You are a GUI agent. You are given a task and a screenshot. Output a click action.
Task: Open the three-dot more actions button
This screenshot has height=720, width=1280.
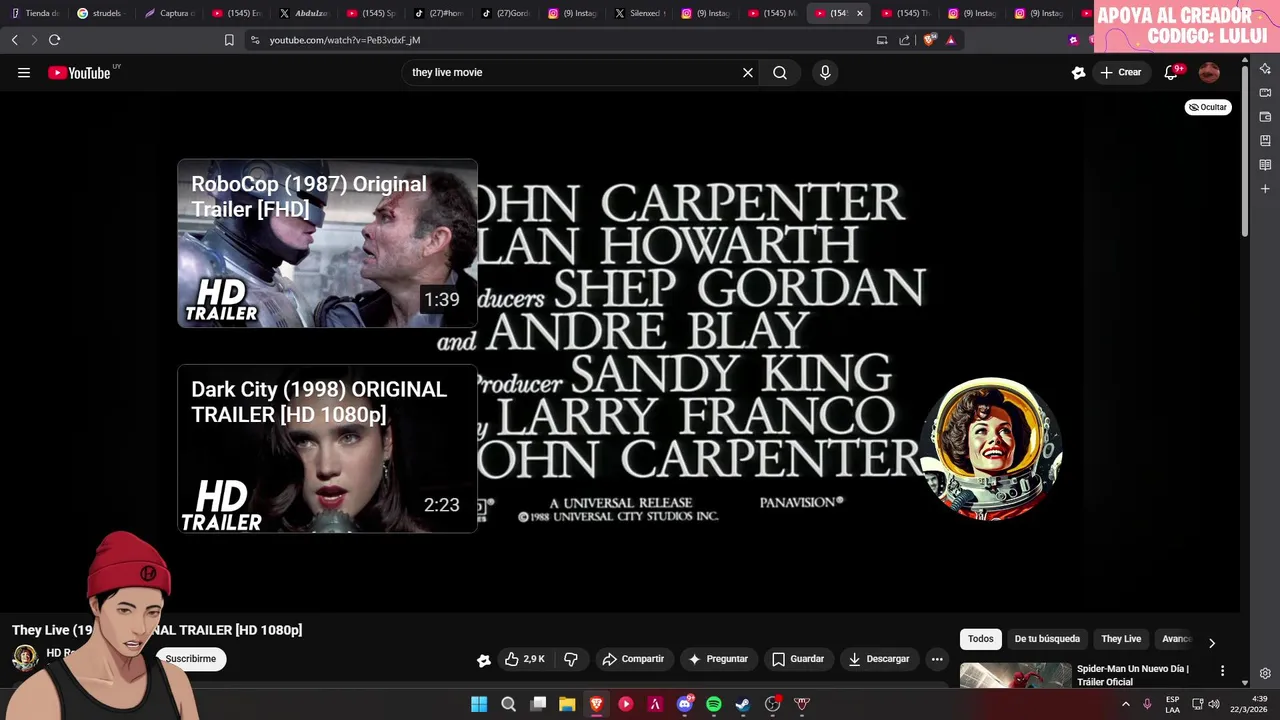point(937,659)
